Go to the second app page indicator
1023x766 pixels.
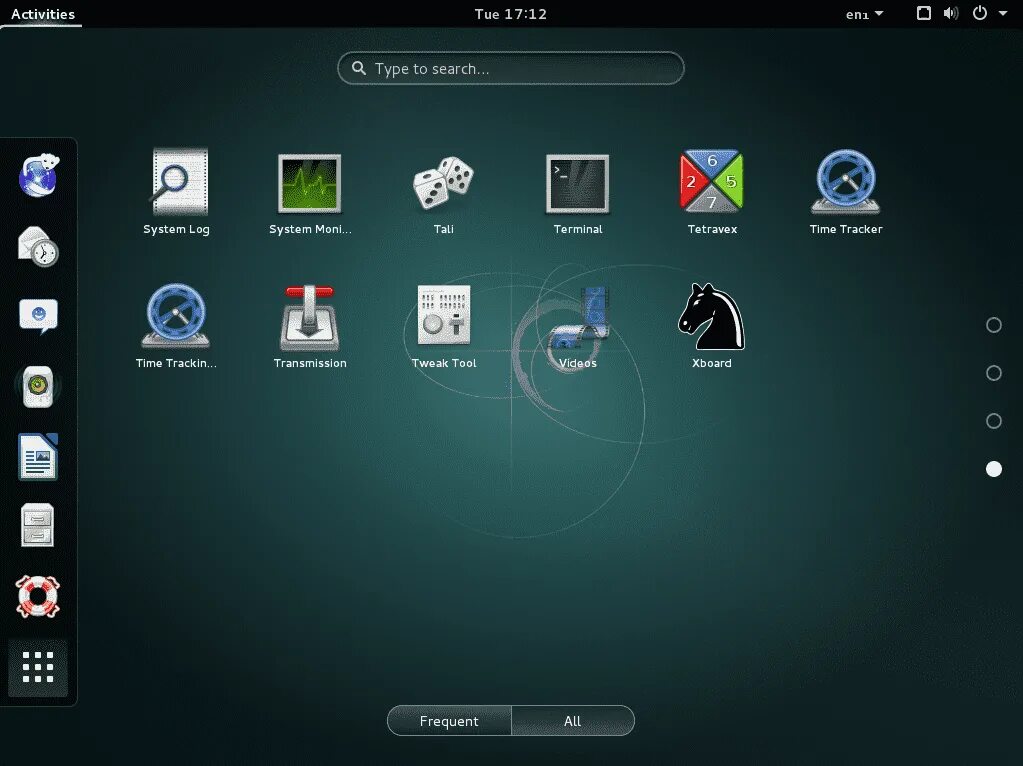[x=994, y=373]
